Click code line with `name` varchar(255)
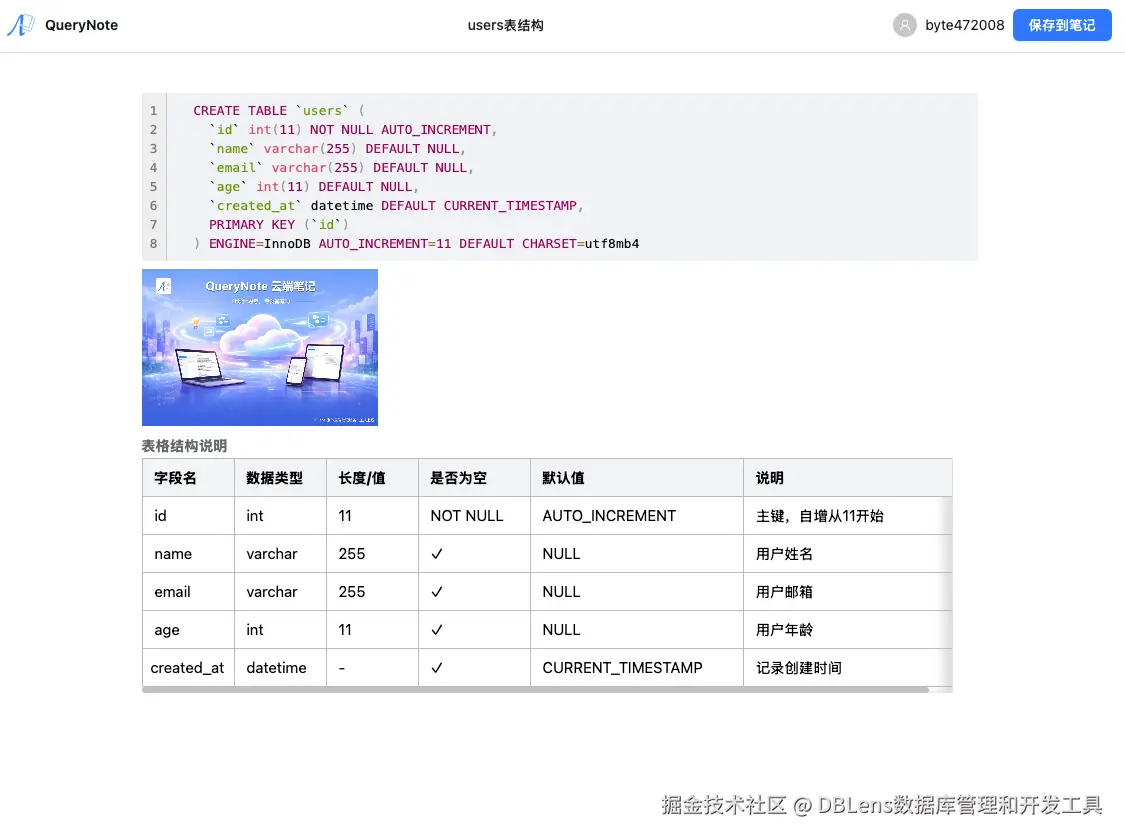The height and width of the screenshot is (839, 1125). 337,149
